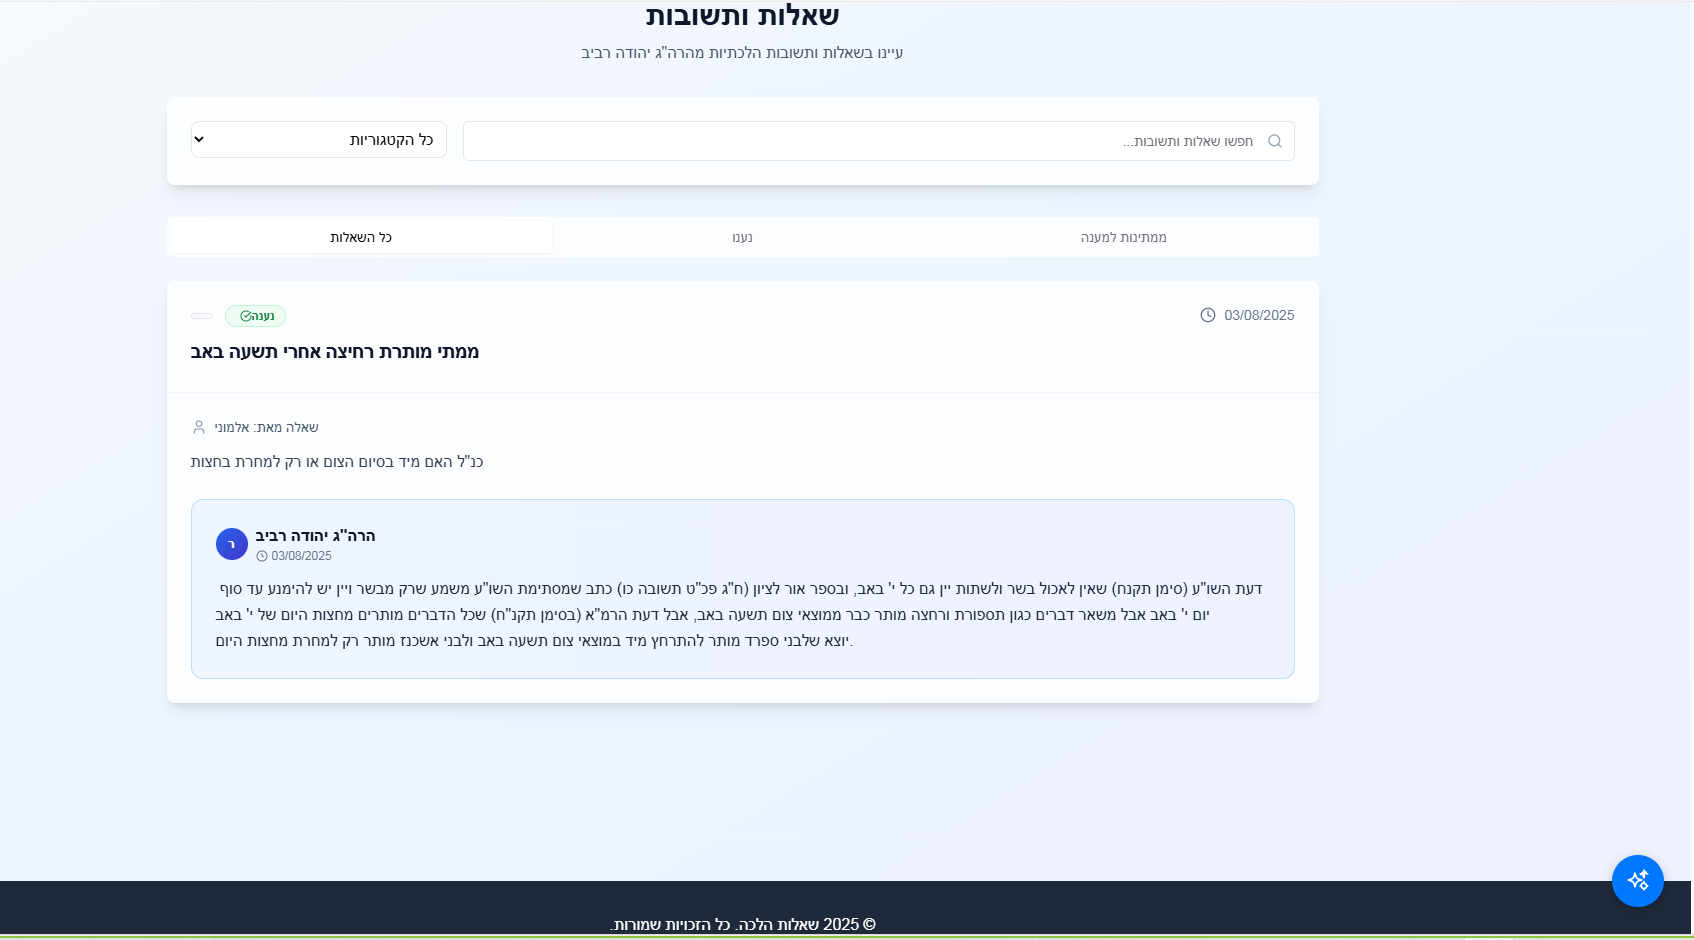Click the round blue rabbi avatar
This screenshot has height=940, width=1694.
click(232, 544)
